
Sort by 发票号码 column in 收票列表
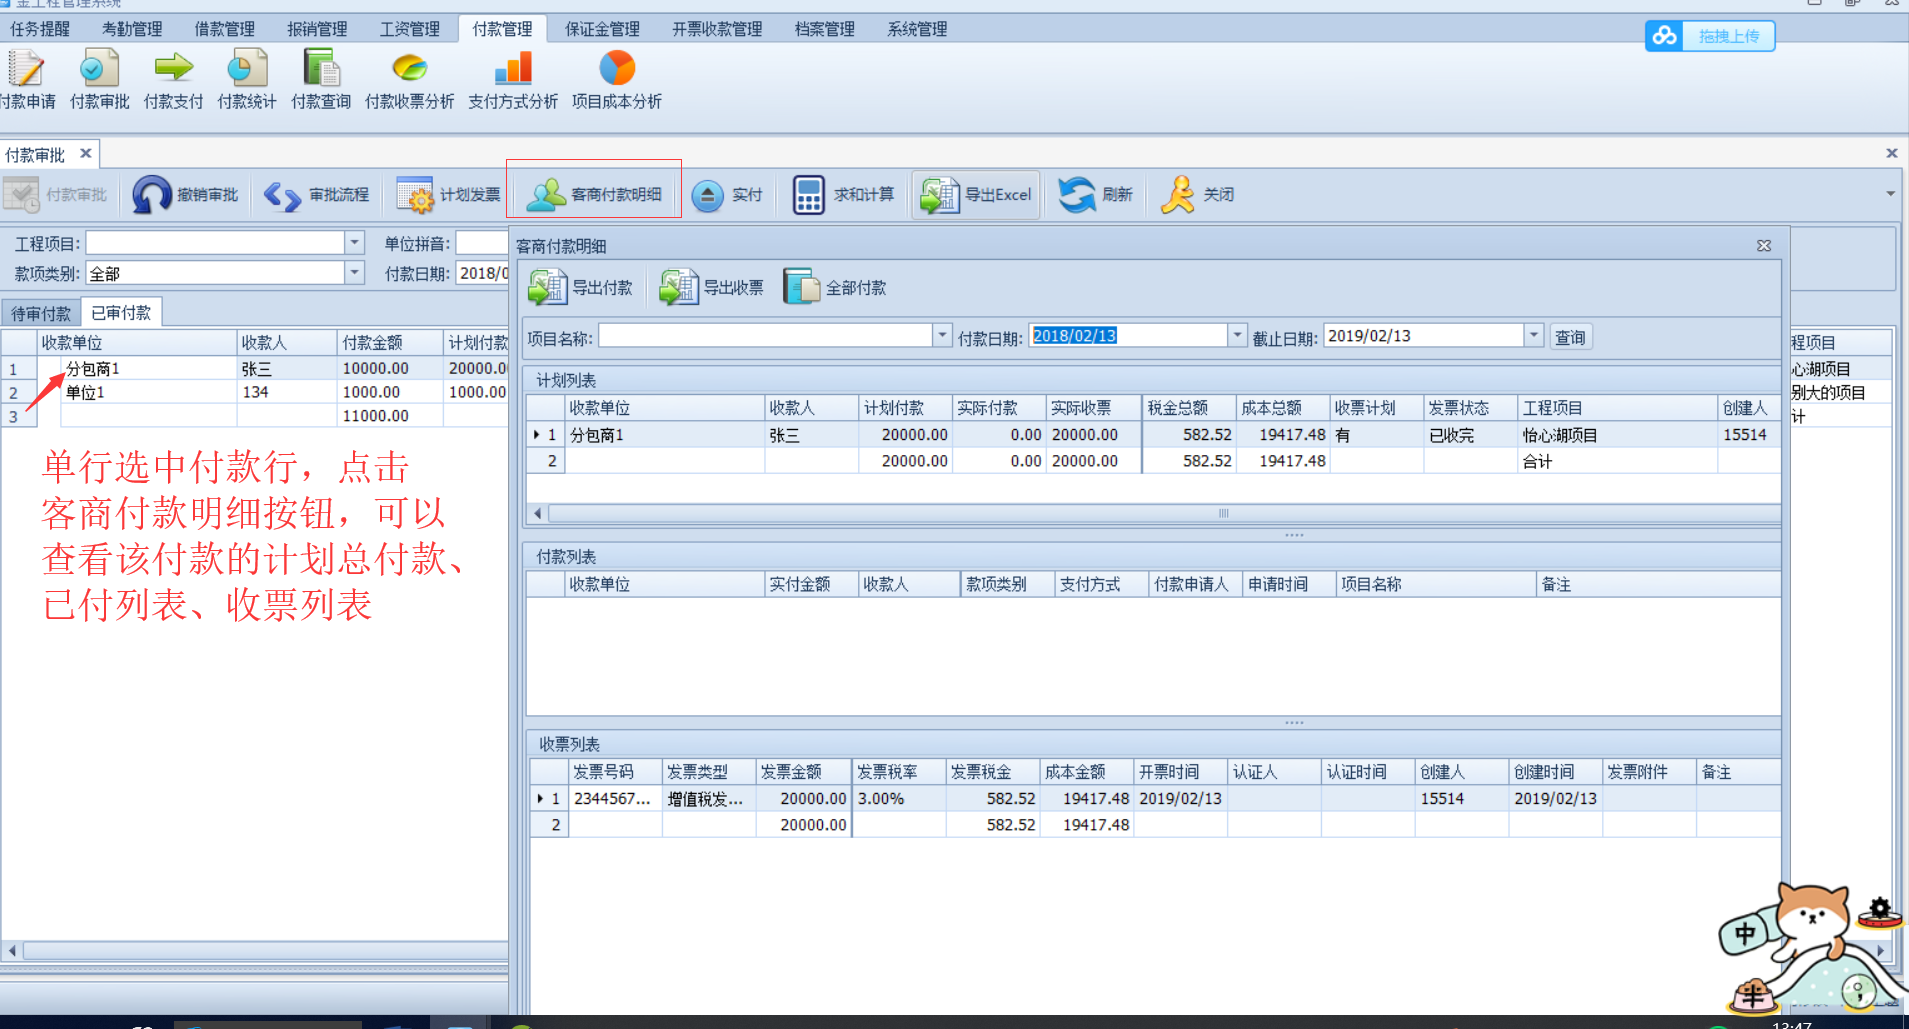click(x=614, y=772)
